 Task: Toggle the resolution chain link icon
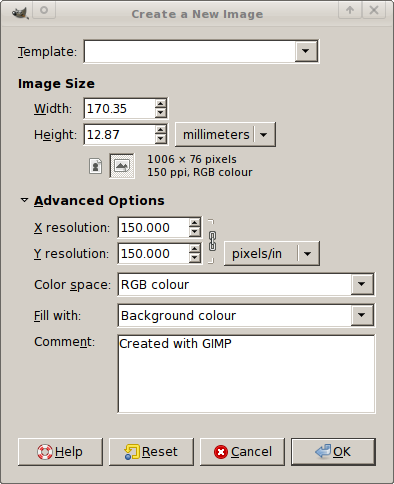pos(212,241)
